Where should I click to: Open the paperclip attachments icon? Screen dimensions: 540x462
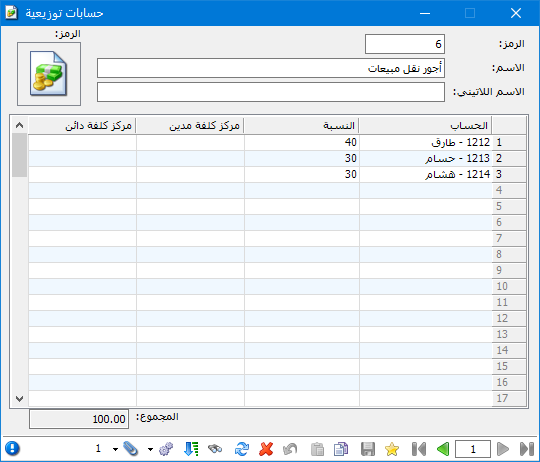point(131,449)
